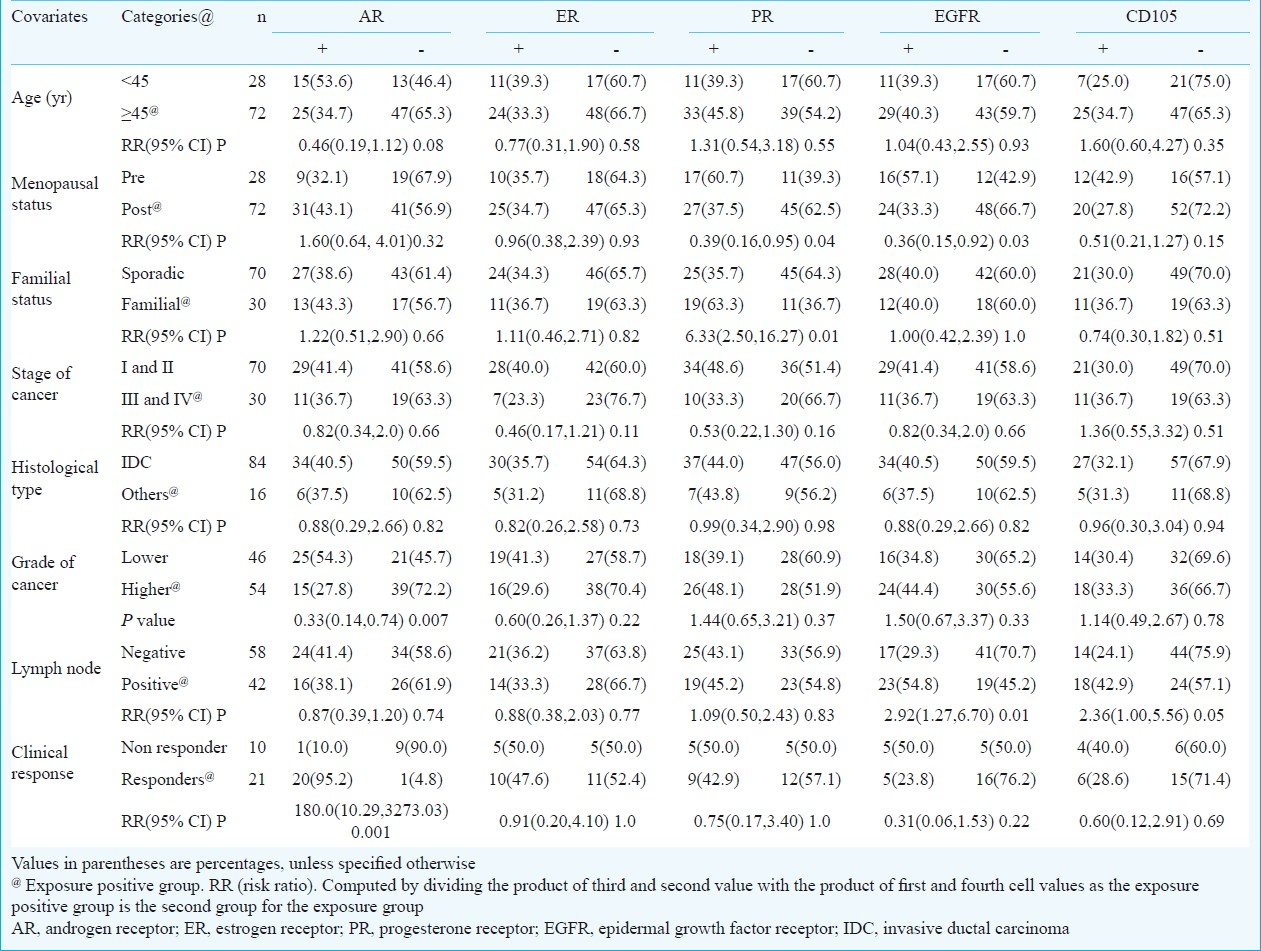
Task: Click the 'Lower' grade category
Action: pyautogui.click(x=144, y=557)
